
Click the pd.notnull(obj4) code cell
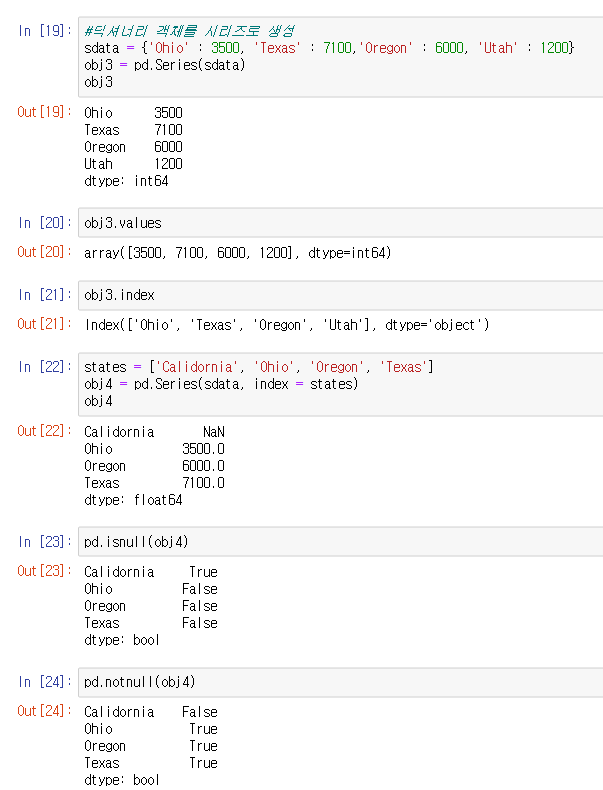pyautogui.click(x=341, y=682)
